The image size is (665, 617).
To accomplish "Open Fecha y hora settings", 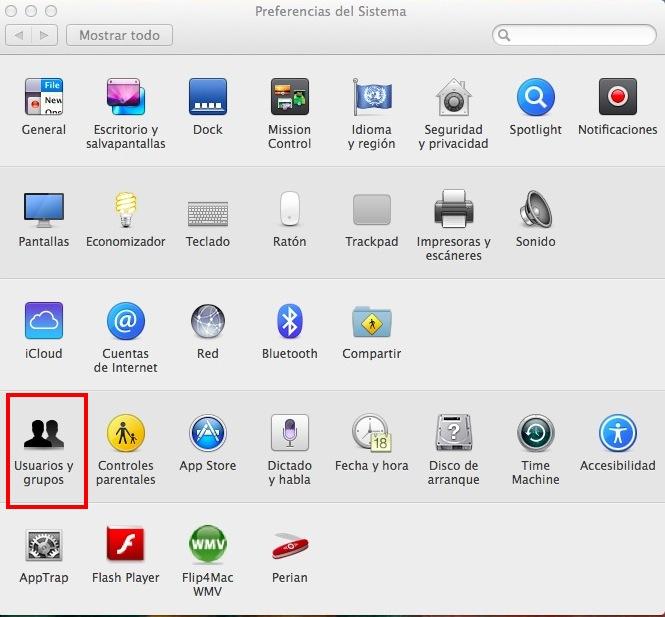I will (x=371, y=433).
